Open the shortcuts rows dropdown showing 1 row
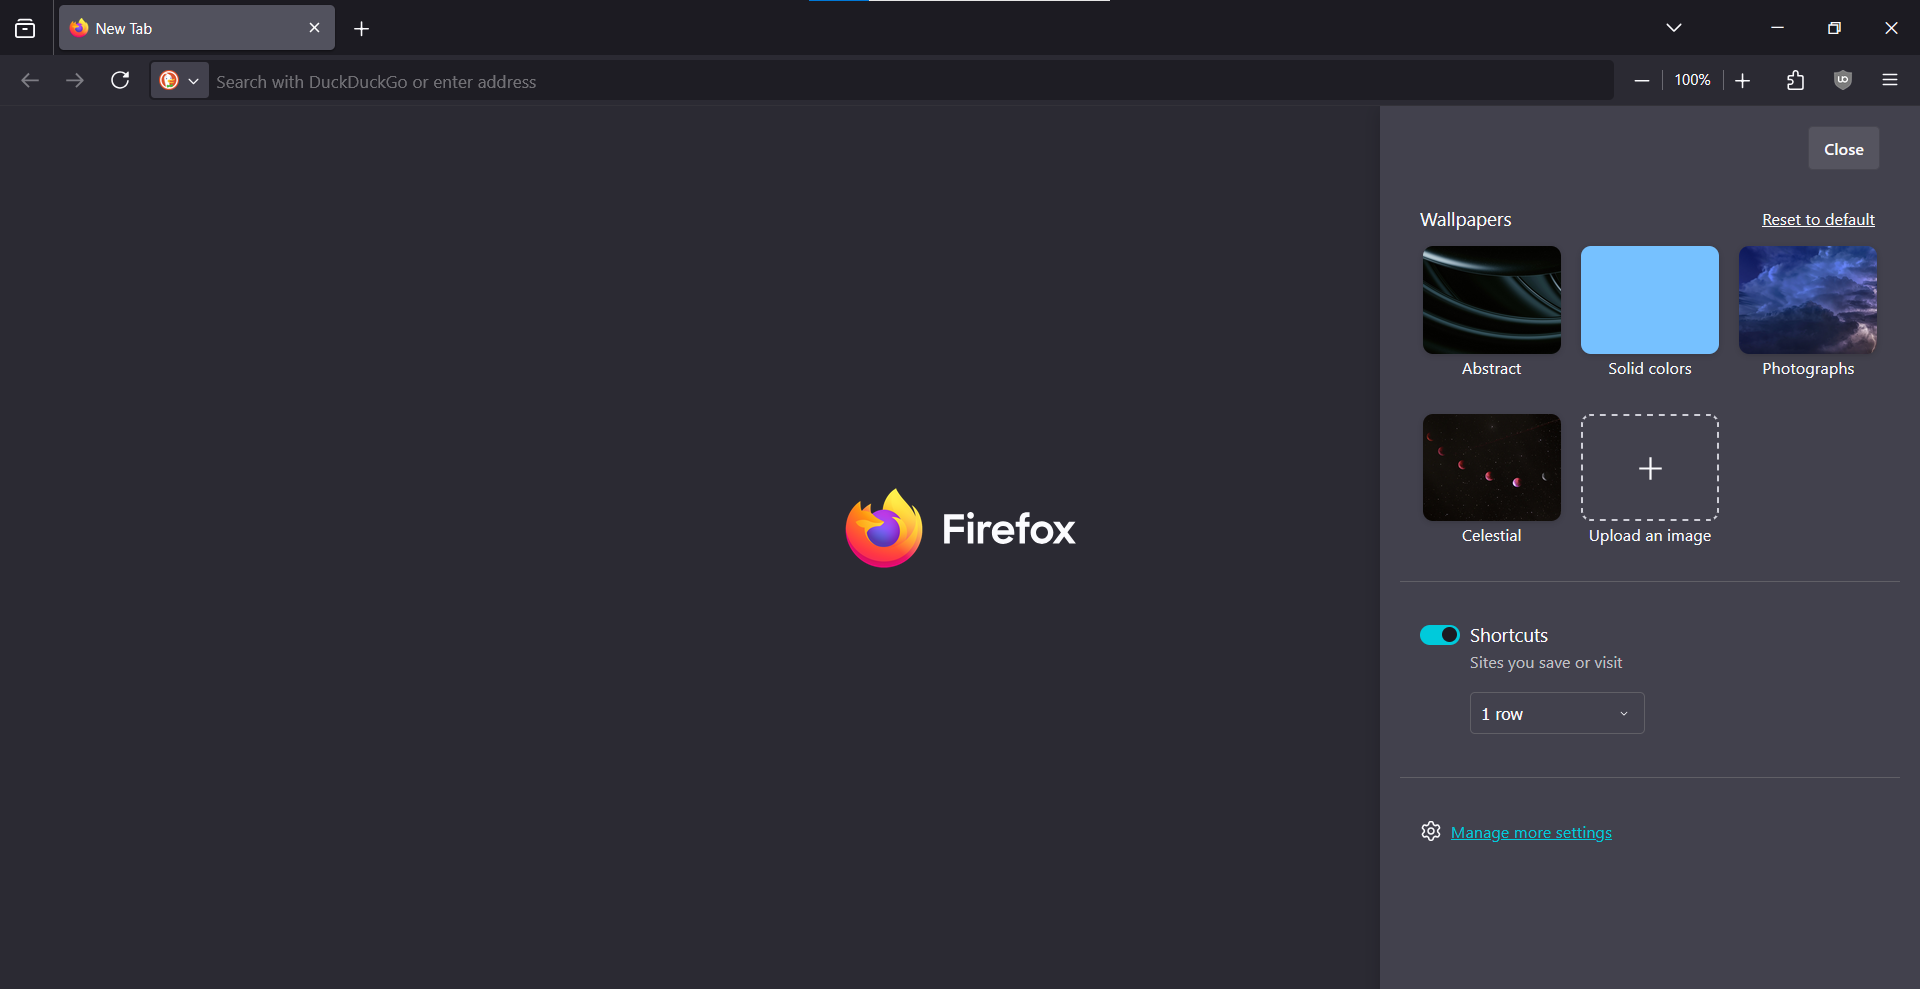 [1557, 714]
